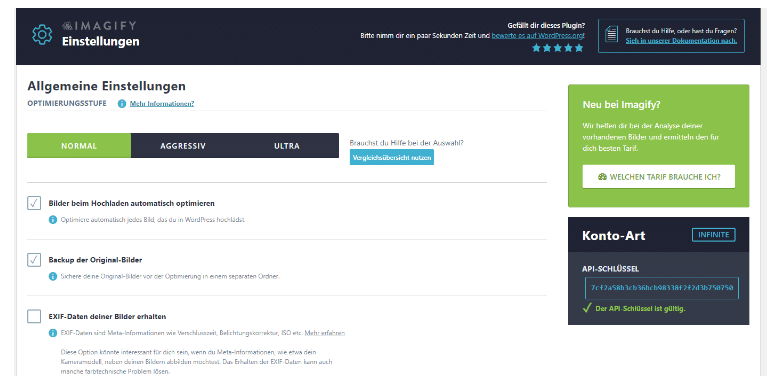Click the INFINITE account type badge
The height and width of the screenshot is (385, 767).
713,235
